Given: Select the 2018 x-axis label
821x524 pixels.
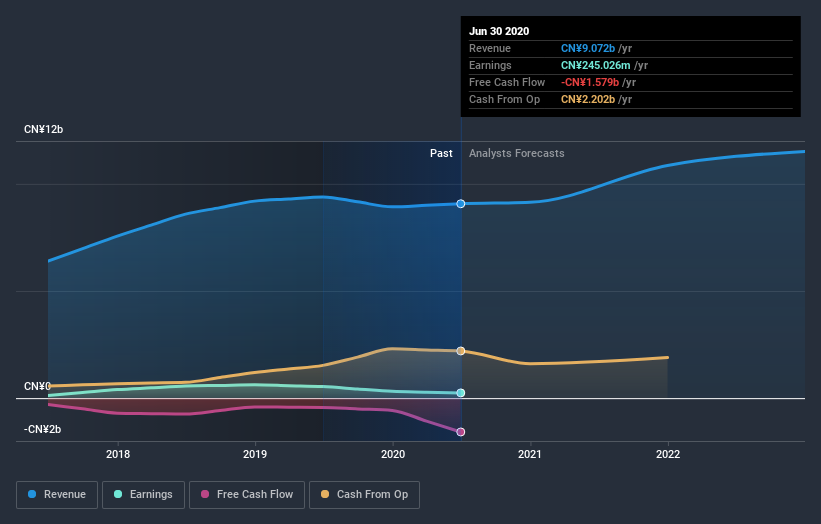Looking at the screenshot, I should [x=118, y=454].
